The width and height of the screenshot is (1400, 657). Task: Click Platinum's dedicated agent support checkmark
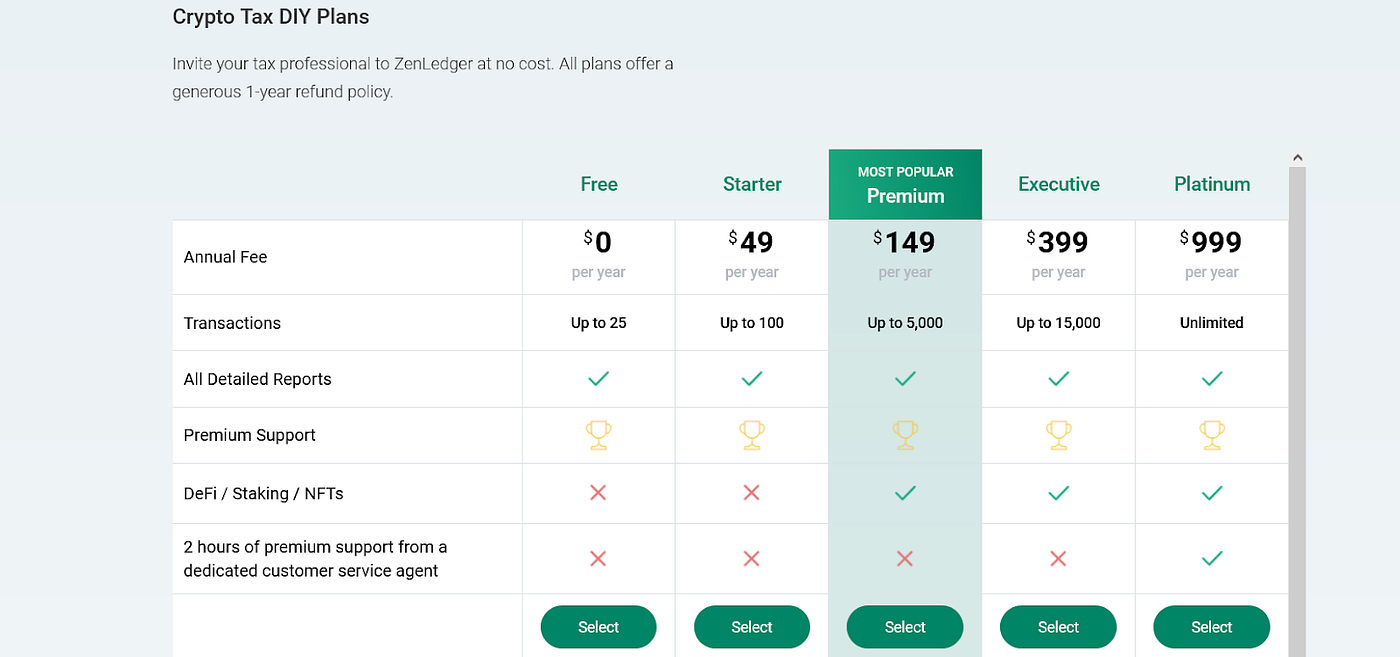click(x=1212, y=558)
